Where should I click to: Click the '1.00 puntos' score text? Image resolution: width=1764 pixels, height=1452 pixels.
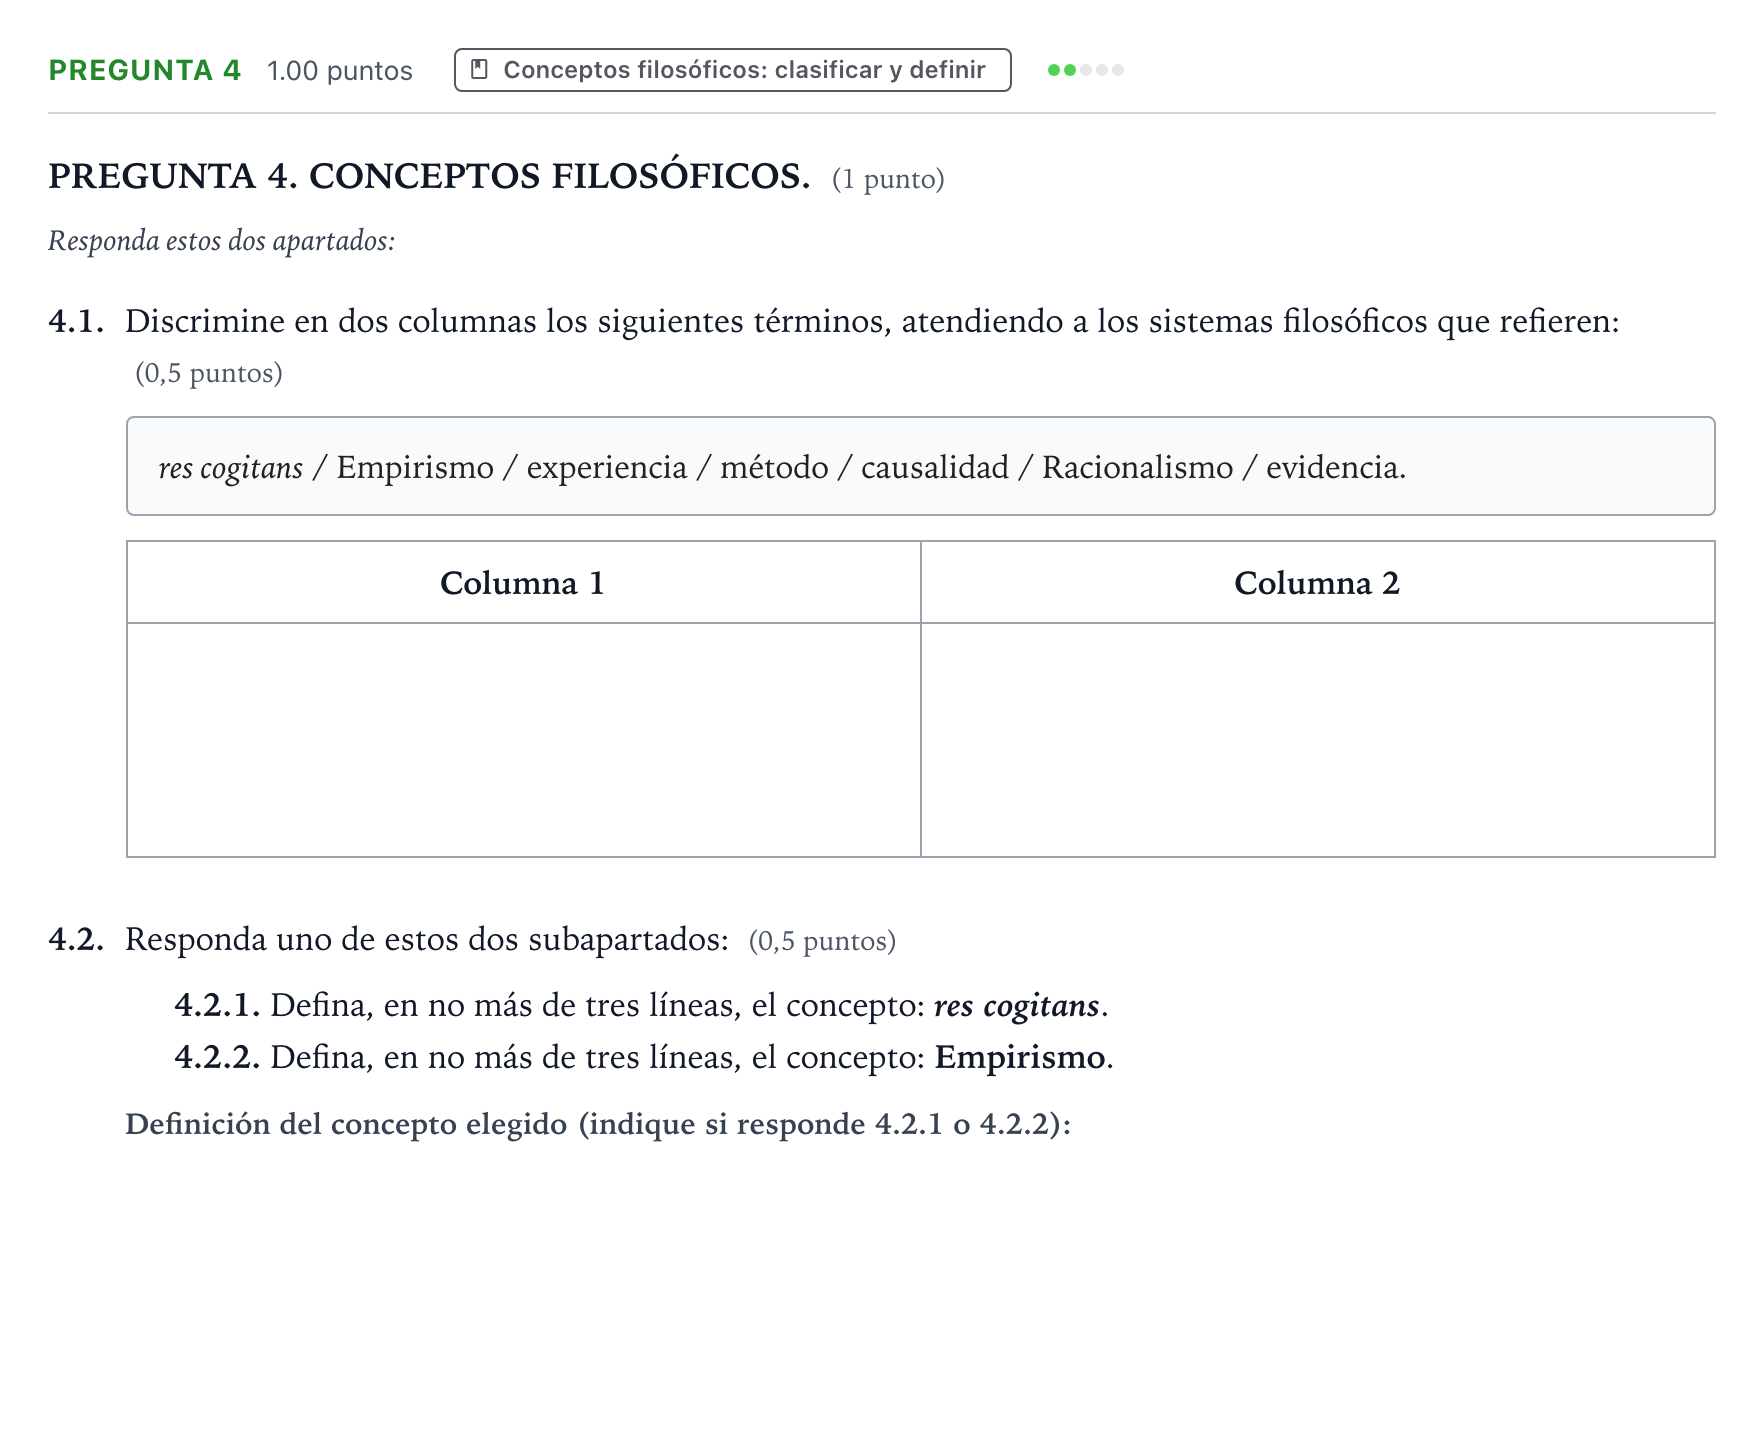(x=340, y=71)
